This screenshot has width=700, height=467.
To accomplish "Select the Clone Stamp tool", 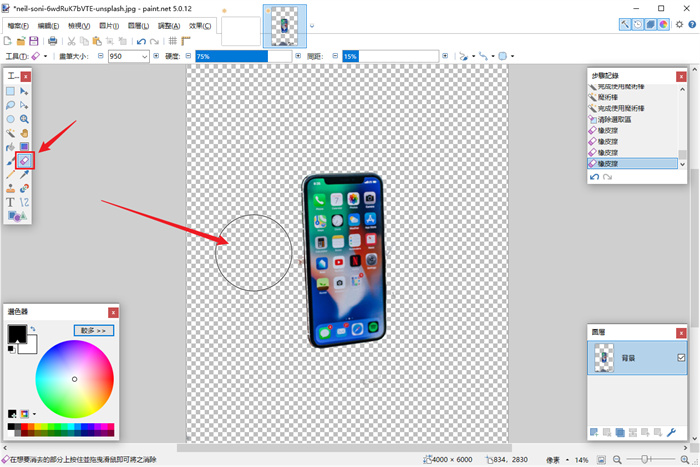I will coord(11,188).
